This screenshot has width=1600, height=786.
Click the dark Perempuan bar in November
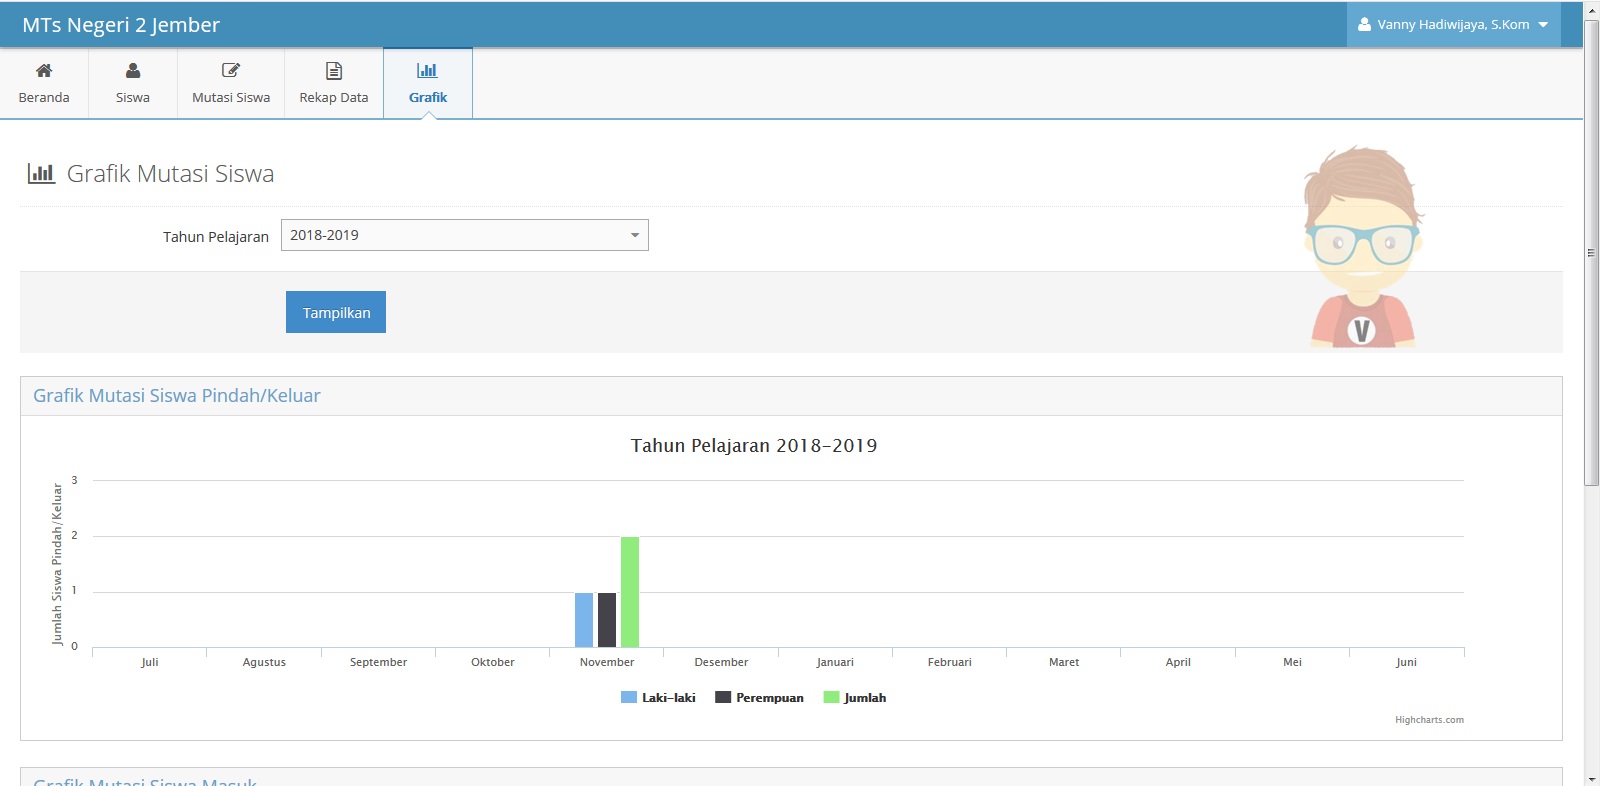tap(607, 620)
